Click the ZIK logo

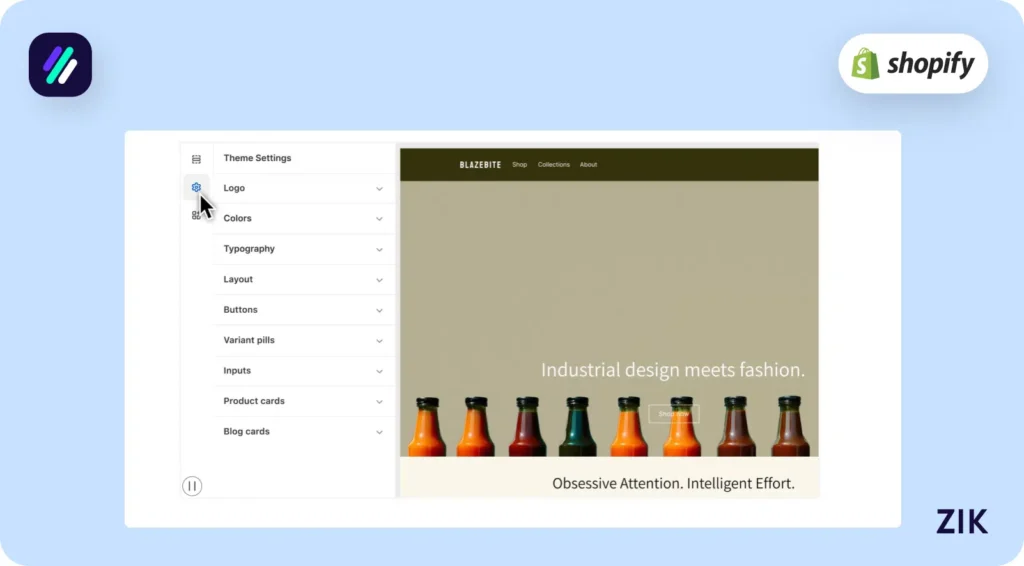coord(961,521)
